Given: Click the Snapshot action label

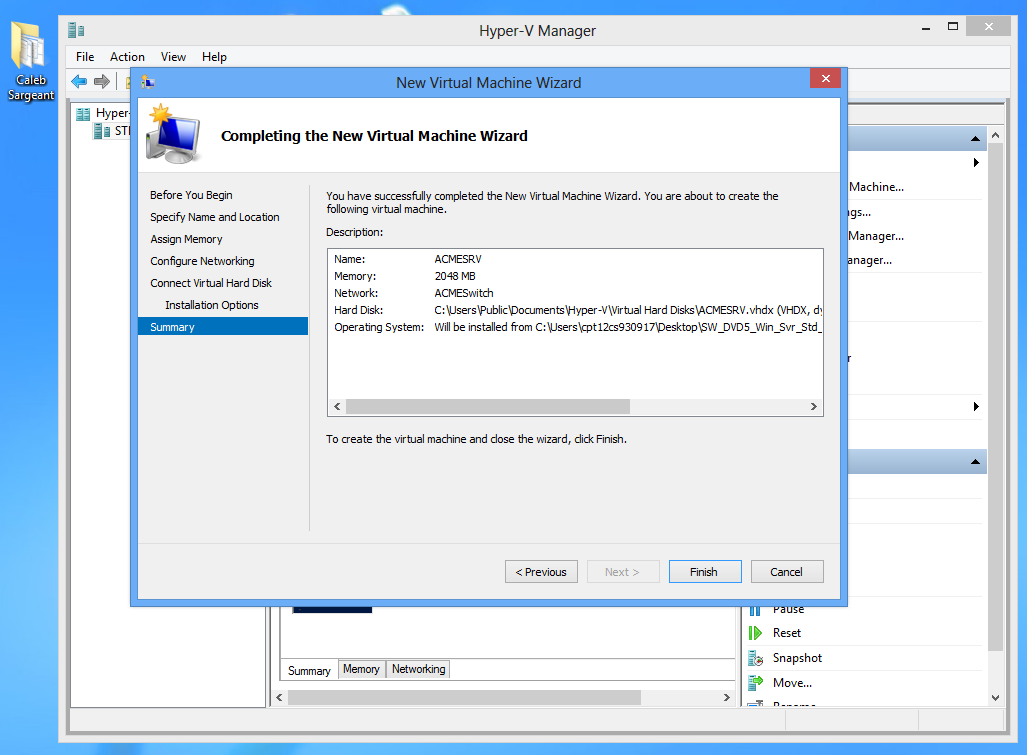Looking at the screenshot, I should (x=797, y=658).
